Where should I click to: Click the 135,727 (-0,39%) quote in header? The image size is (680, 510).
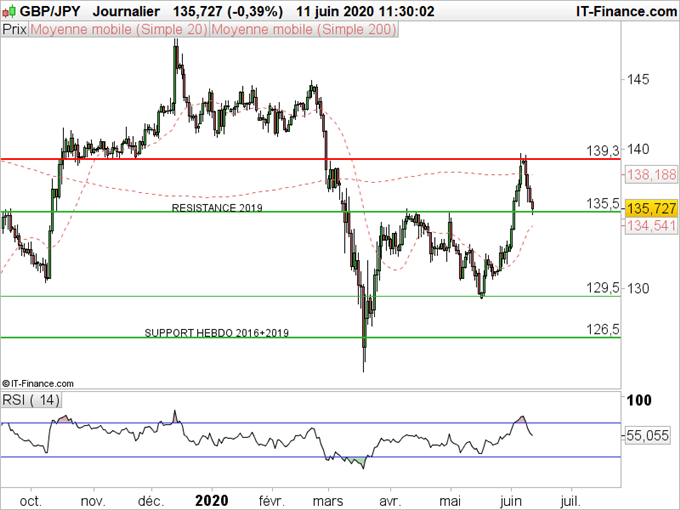point(228,11)
